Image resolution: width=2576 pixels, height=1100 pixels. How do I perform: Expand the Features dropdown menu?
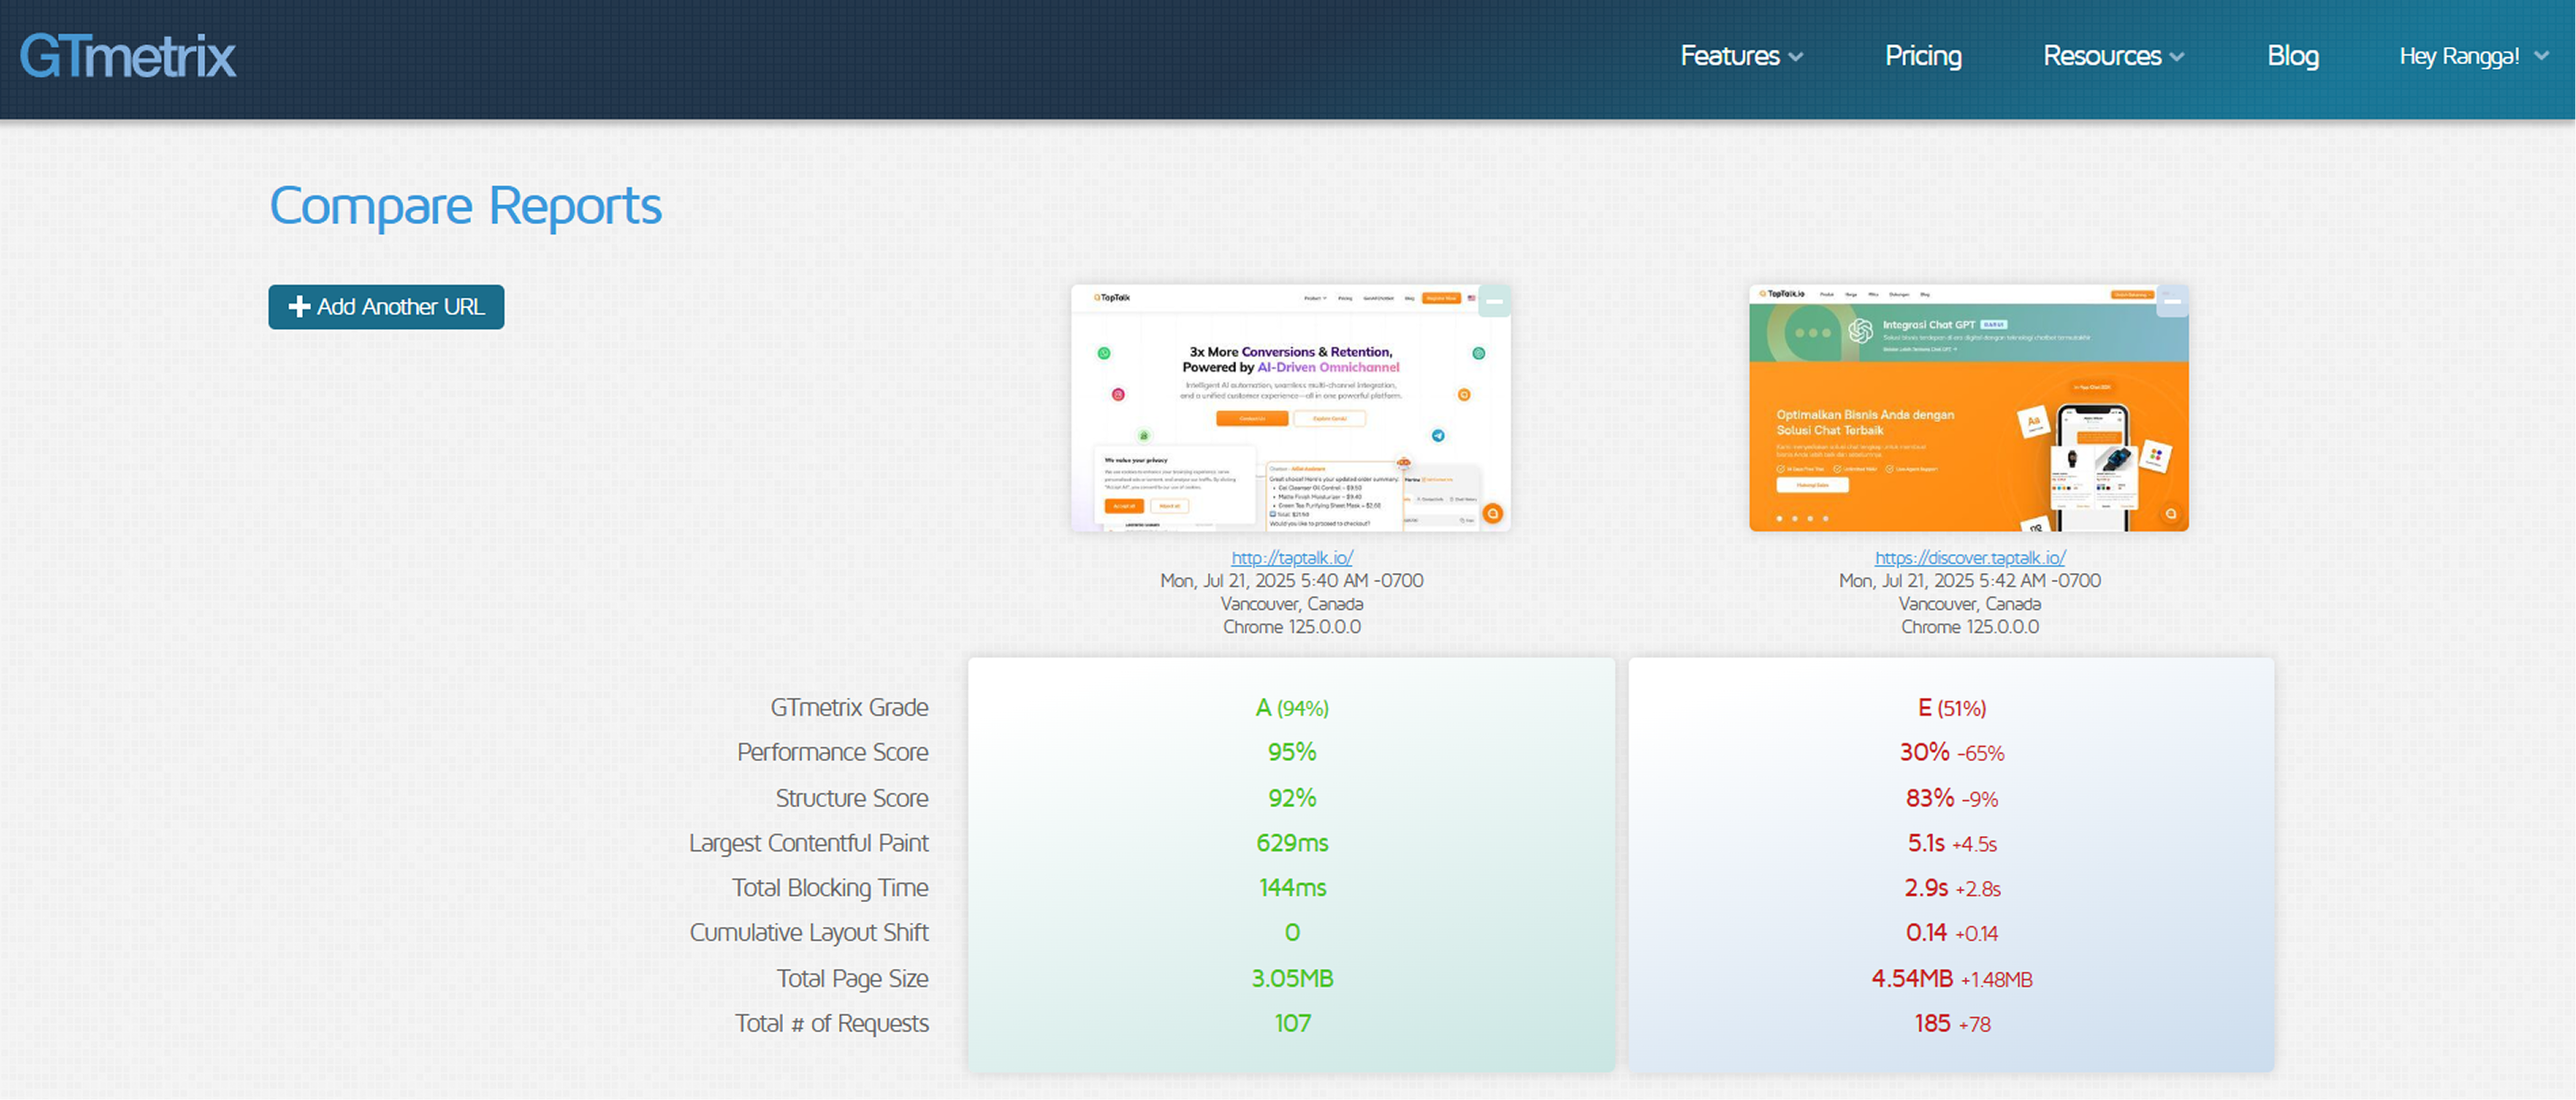point(1740,56)
